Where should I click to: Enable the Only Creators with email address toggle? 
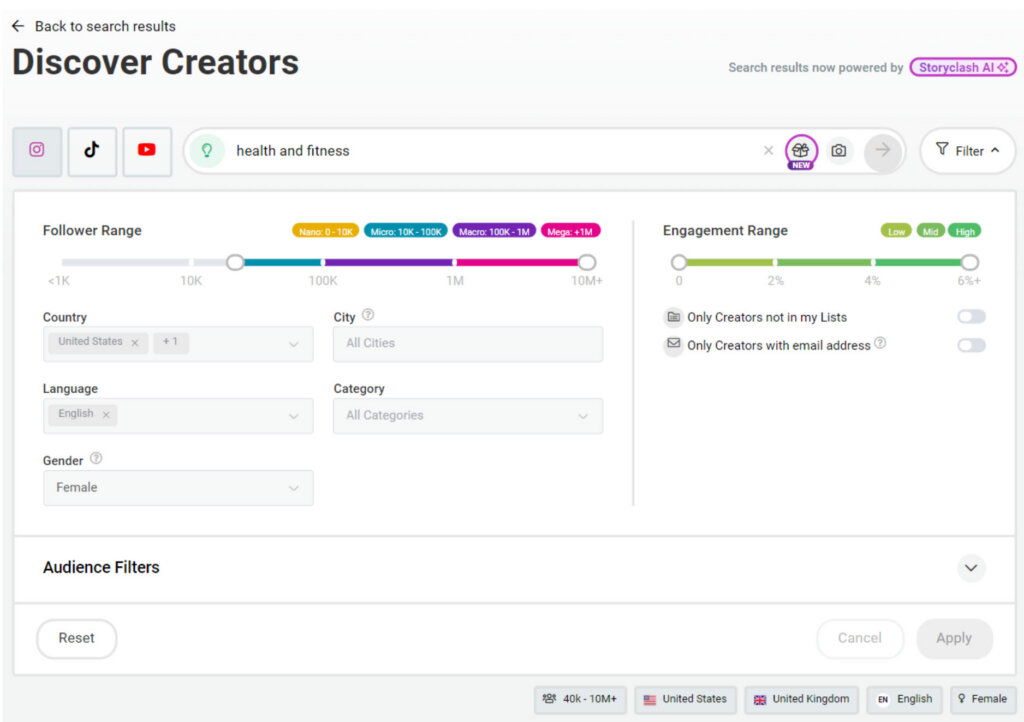pos(971,345)
